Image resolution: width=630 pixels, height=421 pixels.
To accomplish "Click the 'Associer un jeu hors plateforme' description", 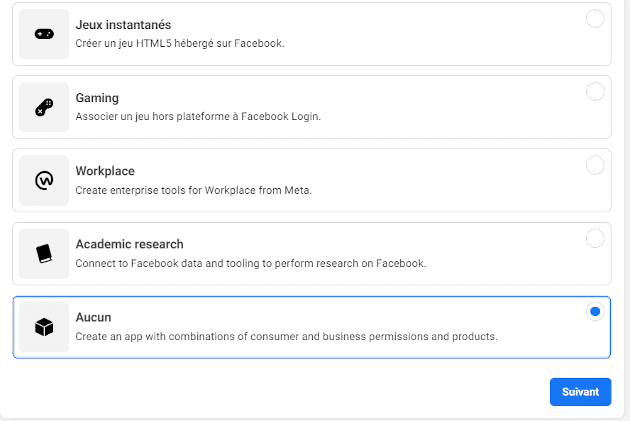I will 196,117.
